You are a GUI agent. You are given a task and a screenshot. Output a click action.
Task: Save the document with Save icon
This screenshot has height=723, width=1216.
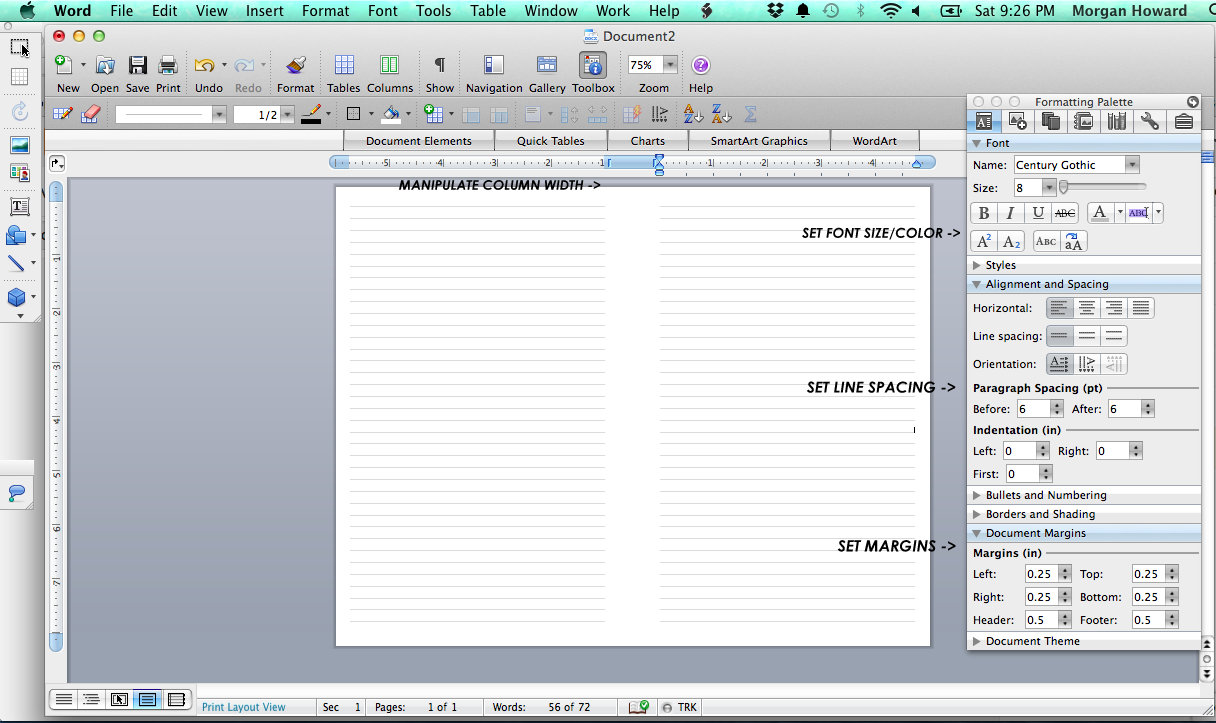138,65
